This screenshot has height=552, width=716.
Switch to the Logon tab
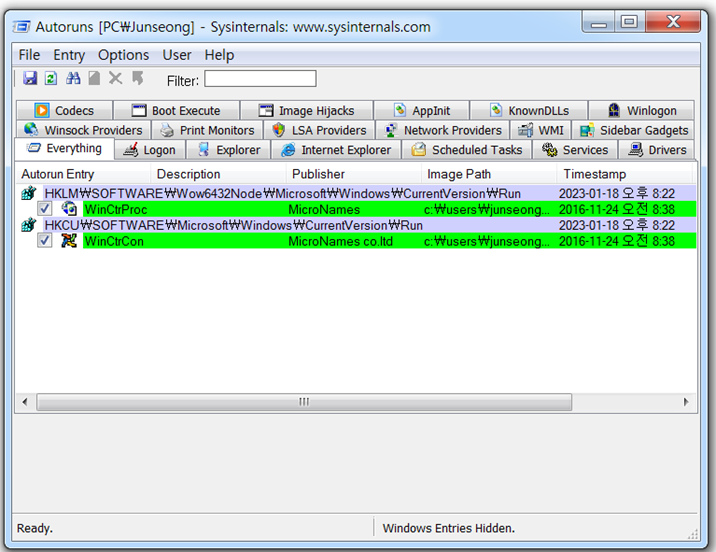(150, 150)
